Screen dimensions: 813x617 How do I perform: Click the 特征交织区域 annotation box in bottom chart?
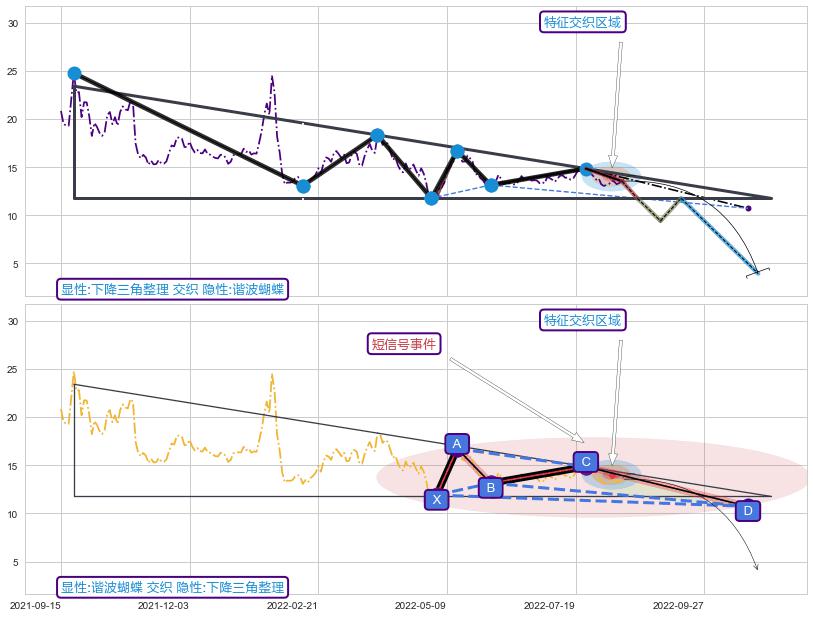click(583, 320)
